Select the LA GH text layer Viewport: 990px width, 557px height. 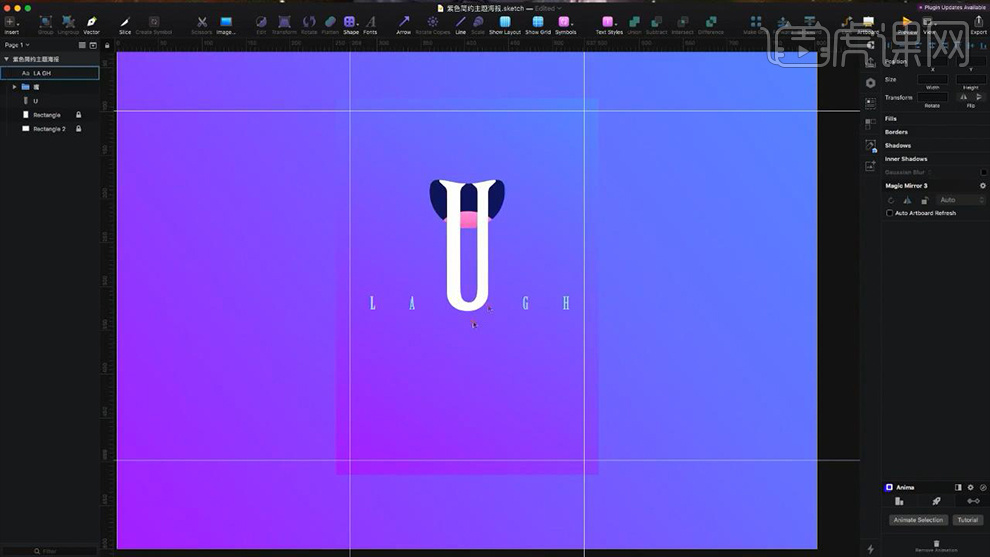(50, 73)
